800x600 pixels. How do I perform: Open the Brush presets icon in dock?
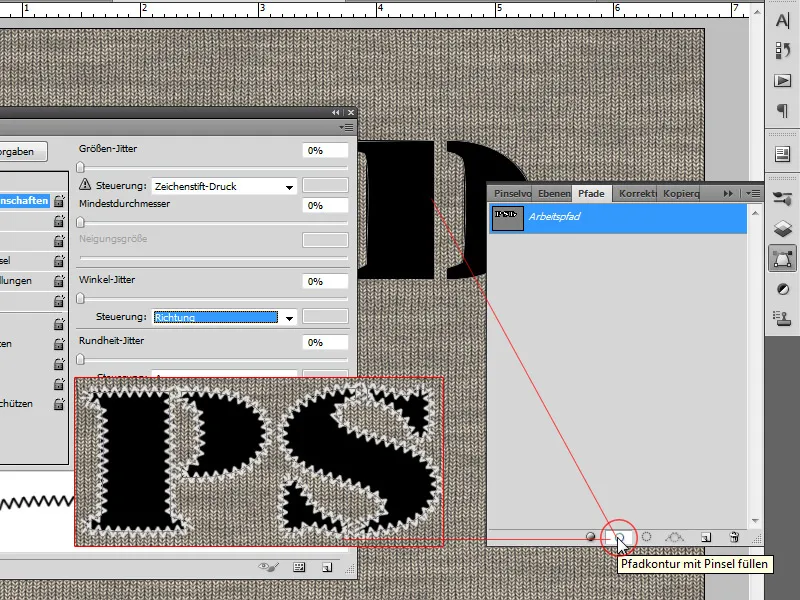coord(782,198)
